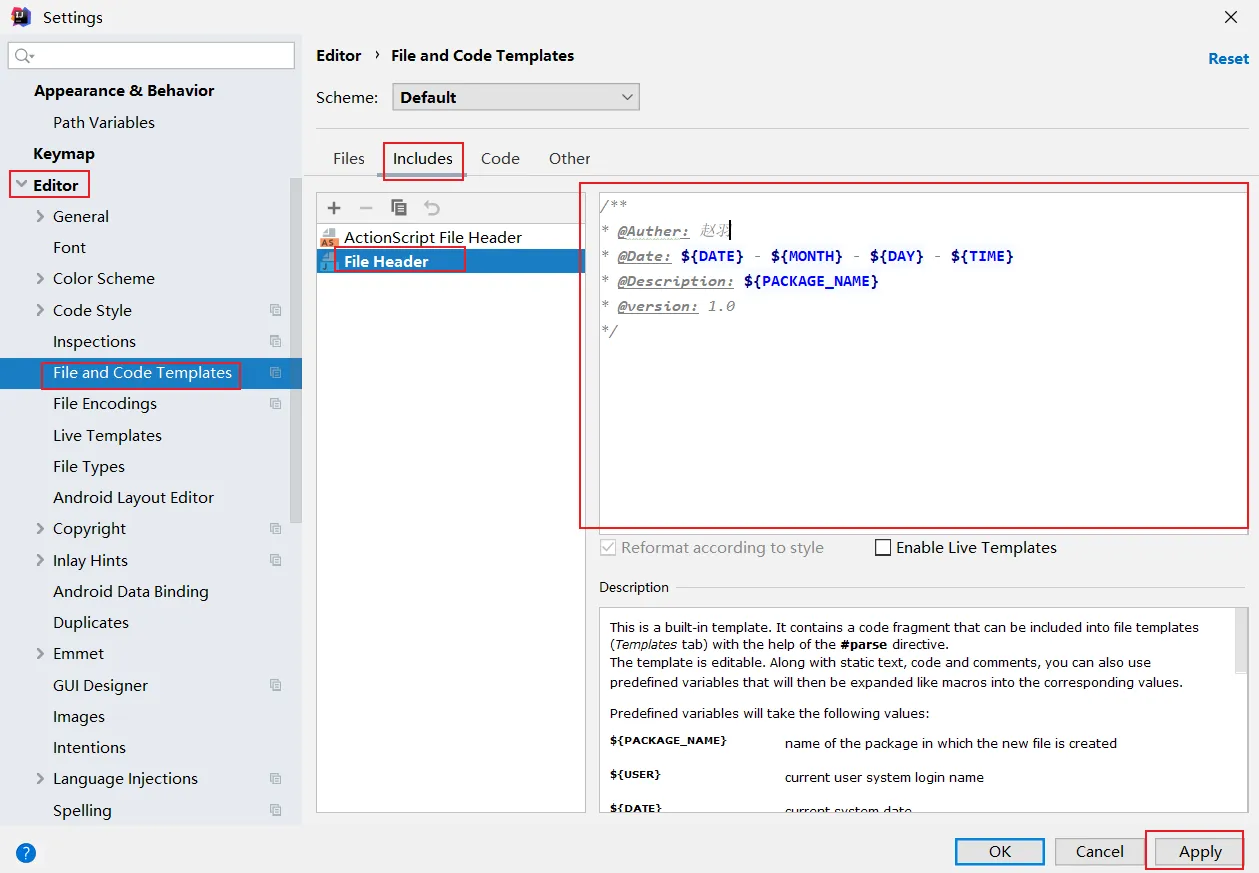Click the ActionScript File Header file icon

pyautogui.click(x=329, y=238)
